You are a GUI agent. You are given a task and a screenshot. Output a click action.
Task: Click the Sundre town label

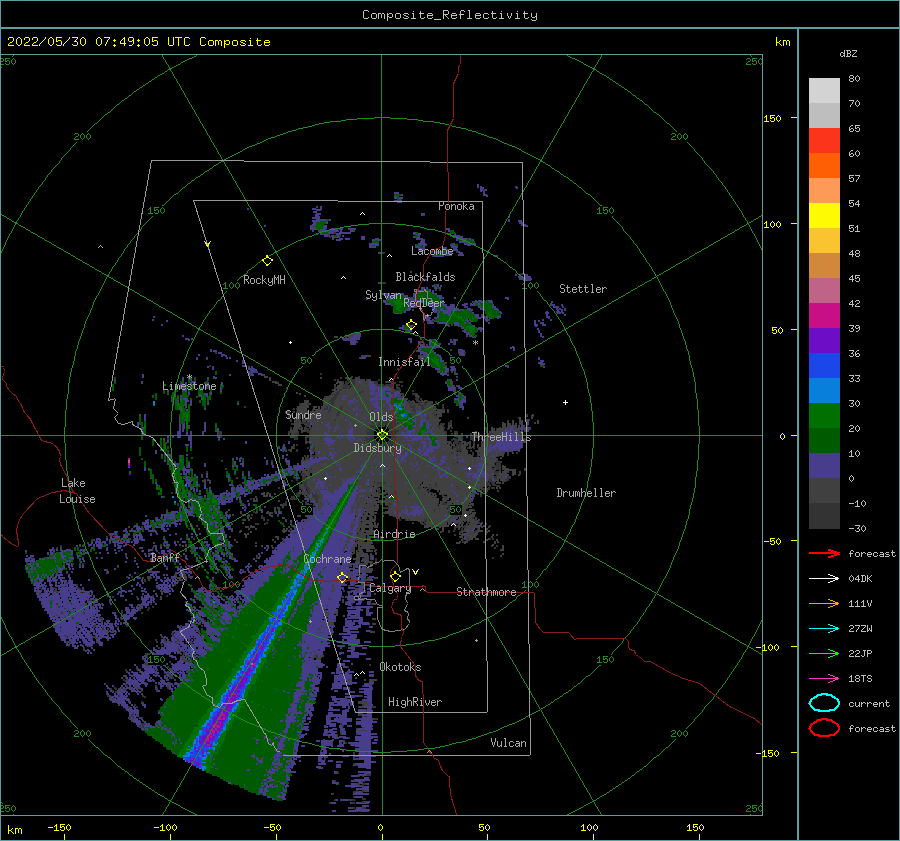pos(304,414)
